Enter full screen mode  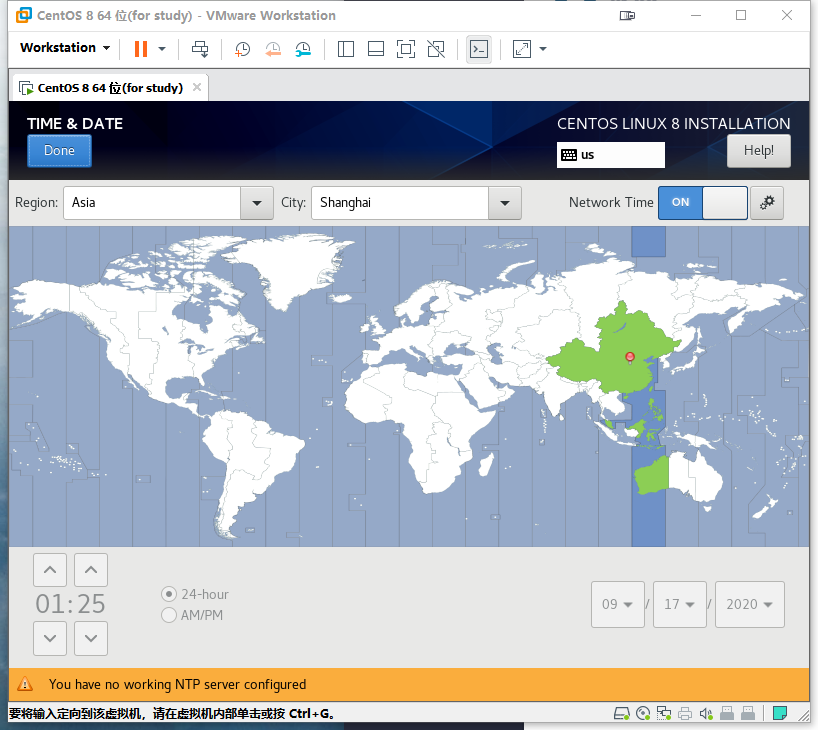click(x=406, y=49)
